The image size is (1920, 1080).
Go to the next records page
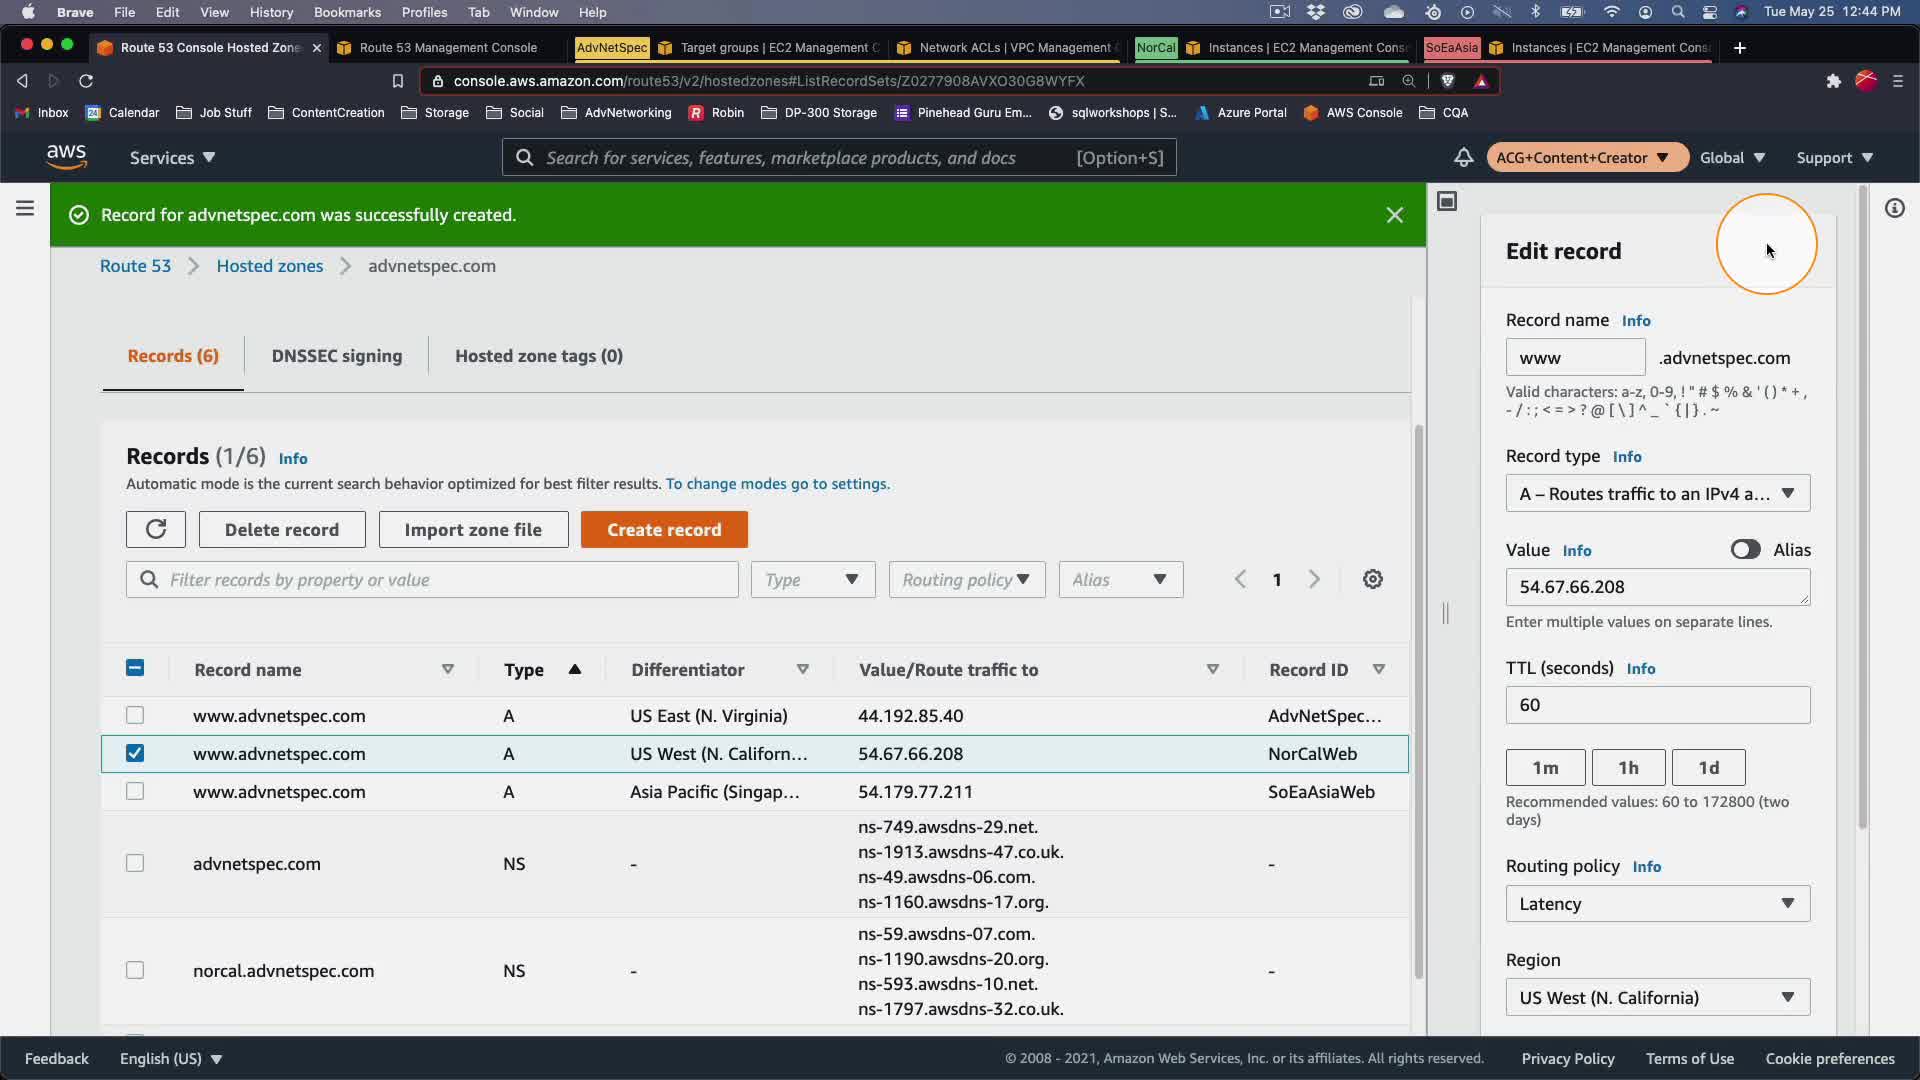pos(1314,579)
